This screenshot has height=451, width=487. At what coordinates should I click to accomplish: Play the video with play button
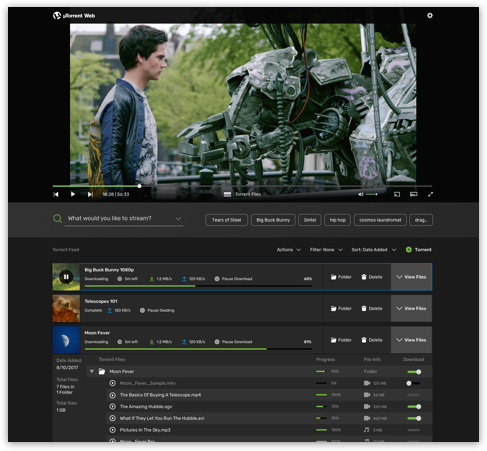[x=73, y=194]
